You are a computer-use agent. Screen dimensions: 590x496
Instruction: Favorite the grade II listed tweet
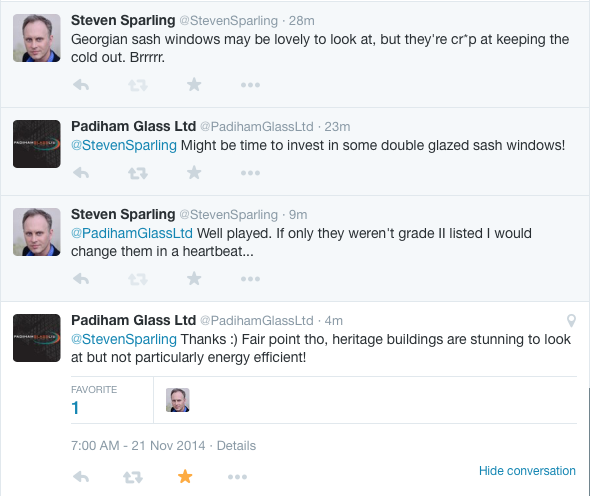click(x=194, y=279)
